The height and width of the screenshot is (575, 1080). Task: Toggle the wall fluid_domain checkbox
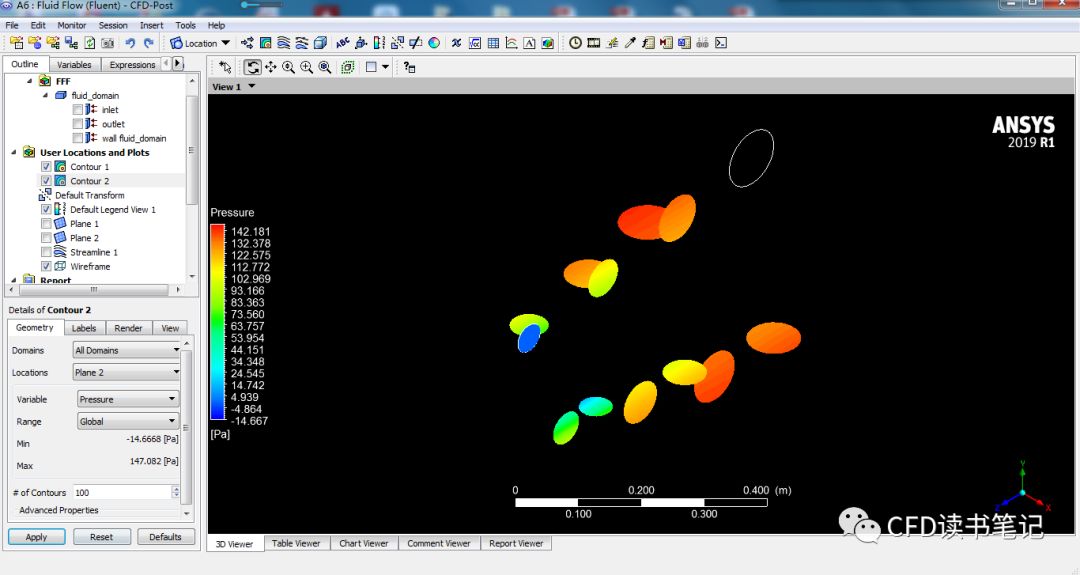point(78,138)
